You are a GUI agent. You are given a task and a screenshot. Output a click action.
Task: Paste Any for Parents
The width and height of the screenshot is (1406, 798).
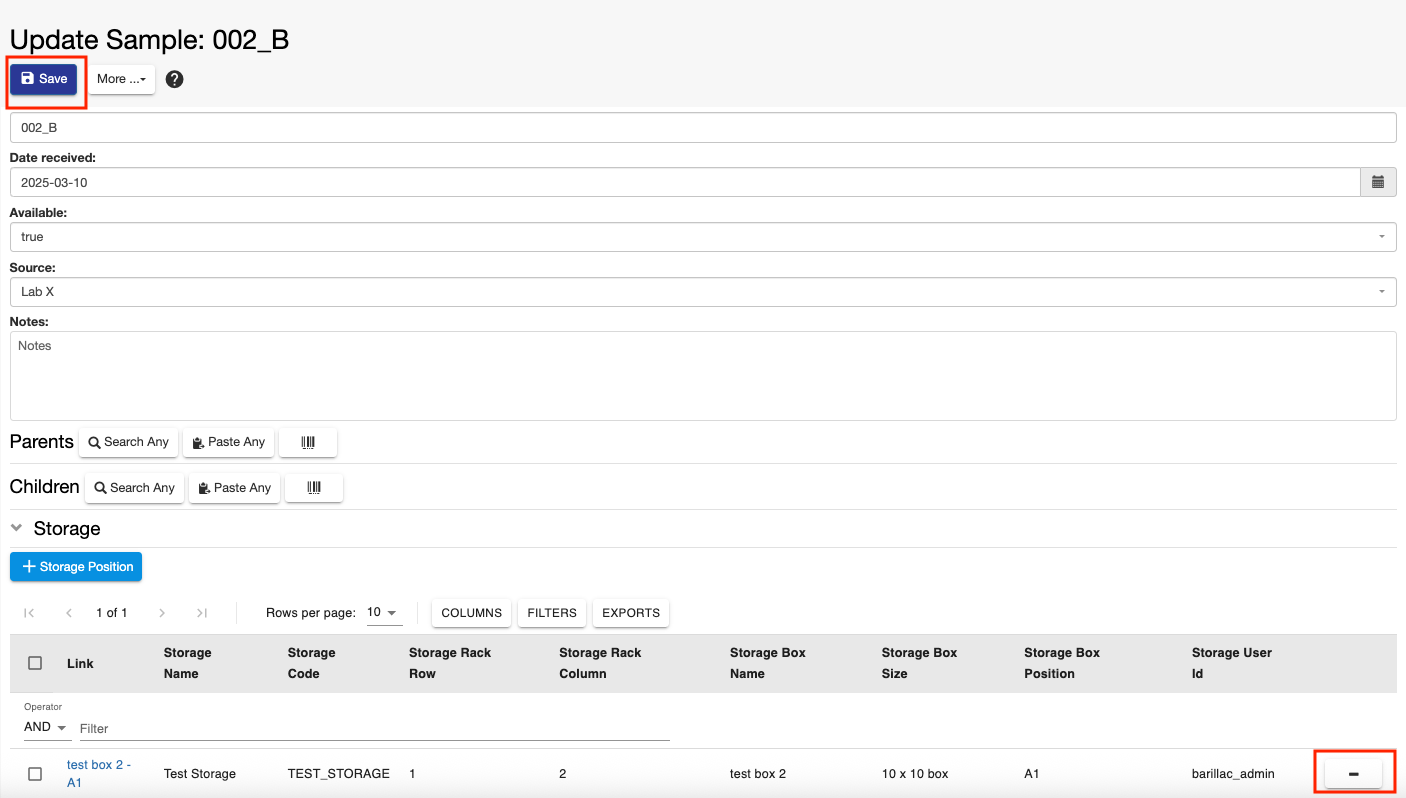point(228,442)
